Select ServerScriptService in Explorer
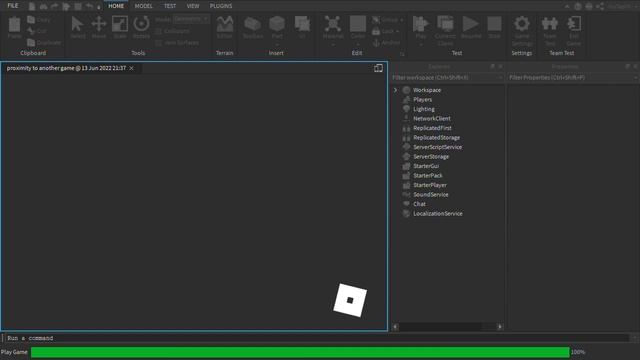640x360 pixels. (x=437, y=147)
